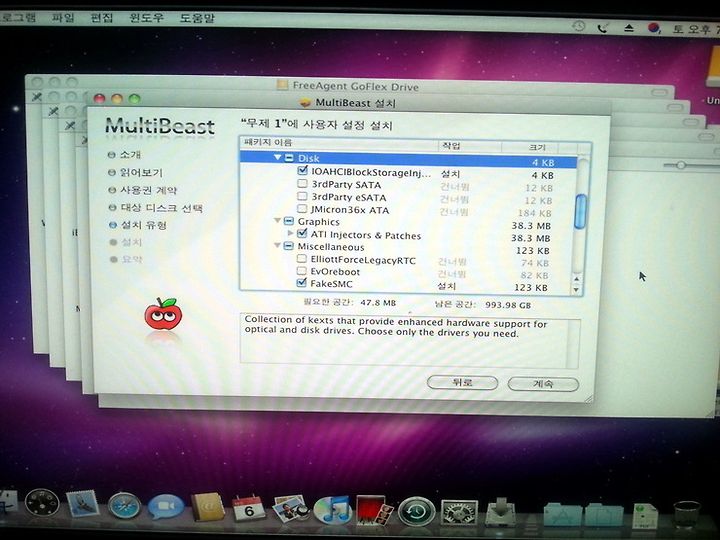The image size is (720, 540).
Task: Enable the 3rdParty eSATA checkbox
Action: (x=302, y=197)
